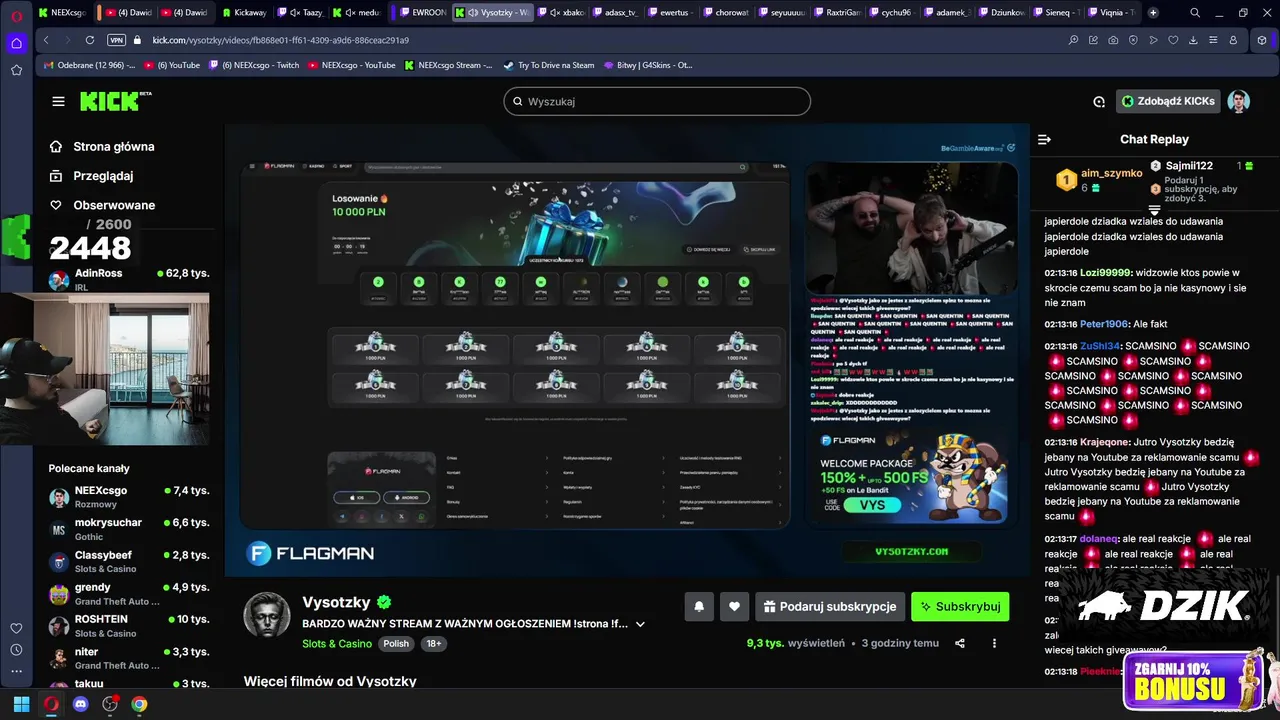Switch to the Kickaway browser tab
Viewport: 1280px width, 720px height.
(x=244, y=13)
